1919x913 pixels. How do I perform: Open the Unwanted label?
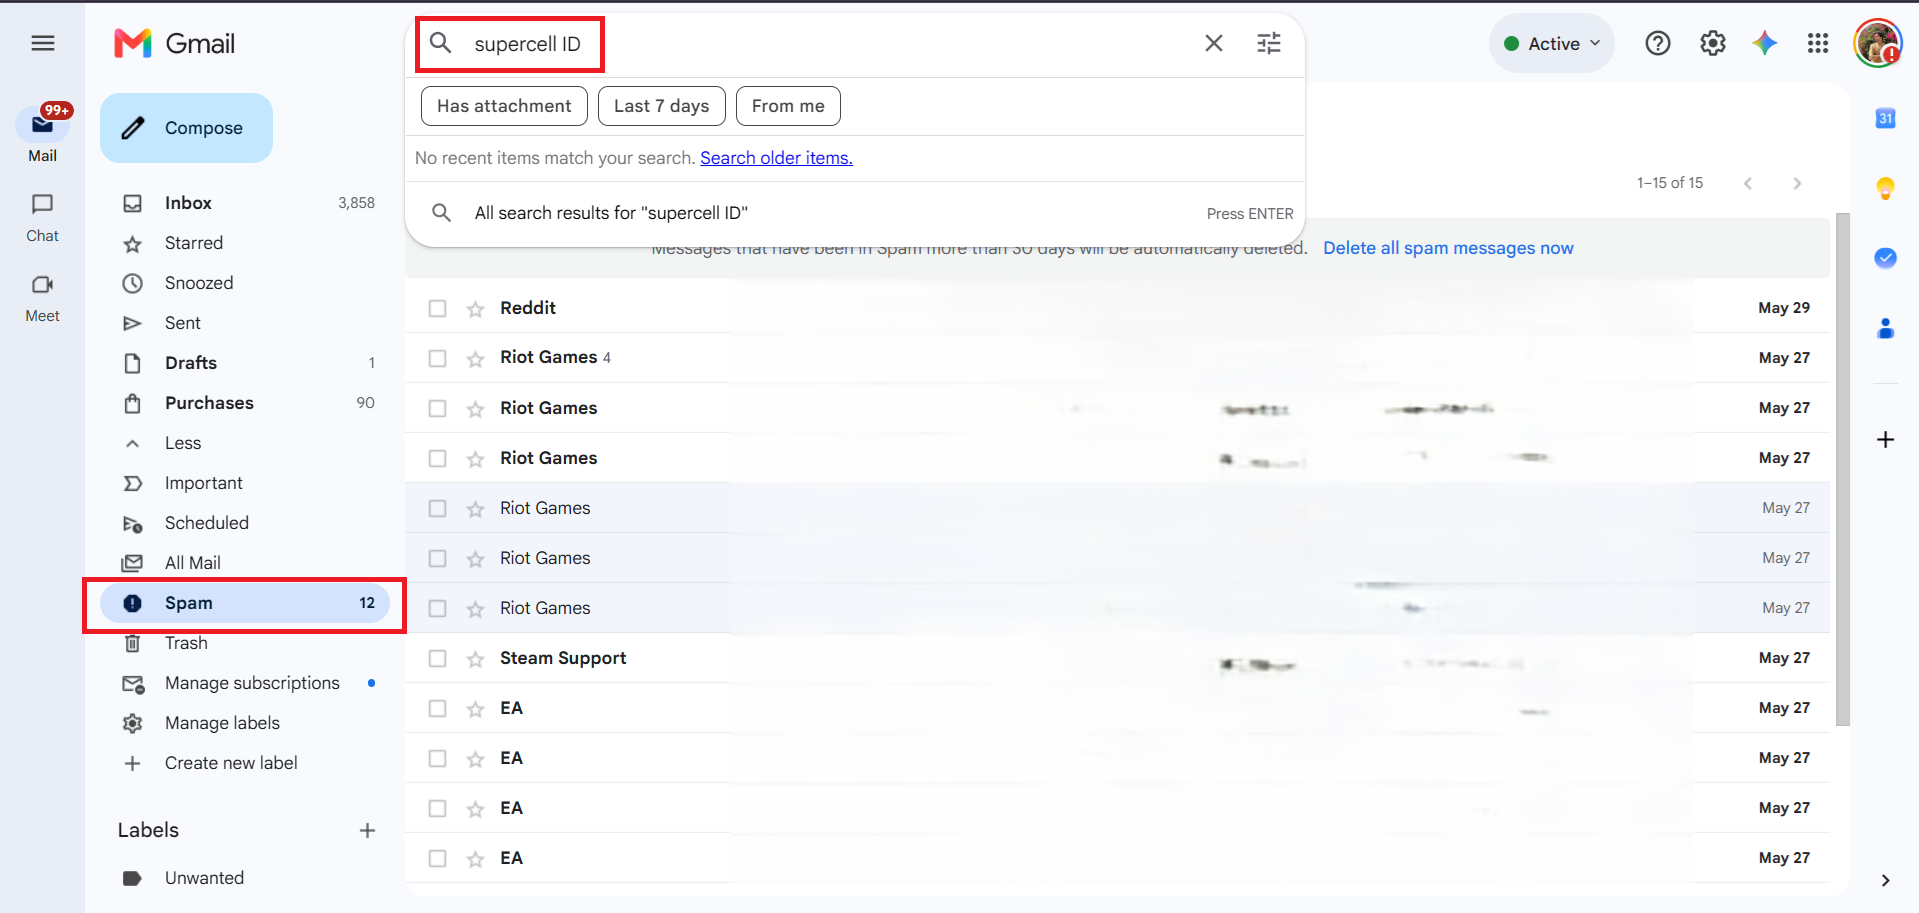(244, 878)
